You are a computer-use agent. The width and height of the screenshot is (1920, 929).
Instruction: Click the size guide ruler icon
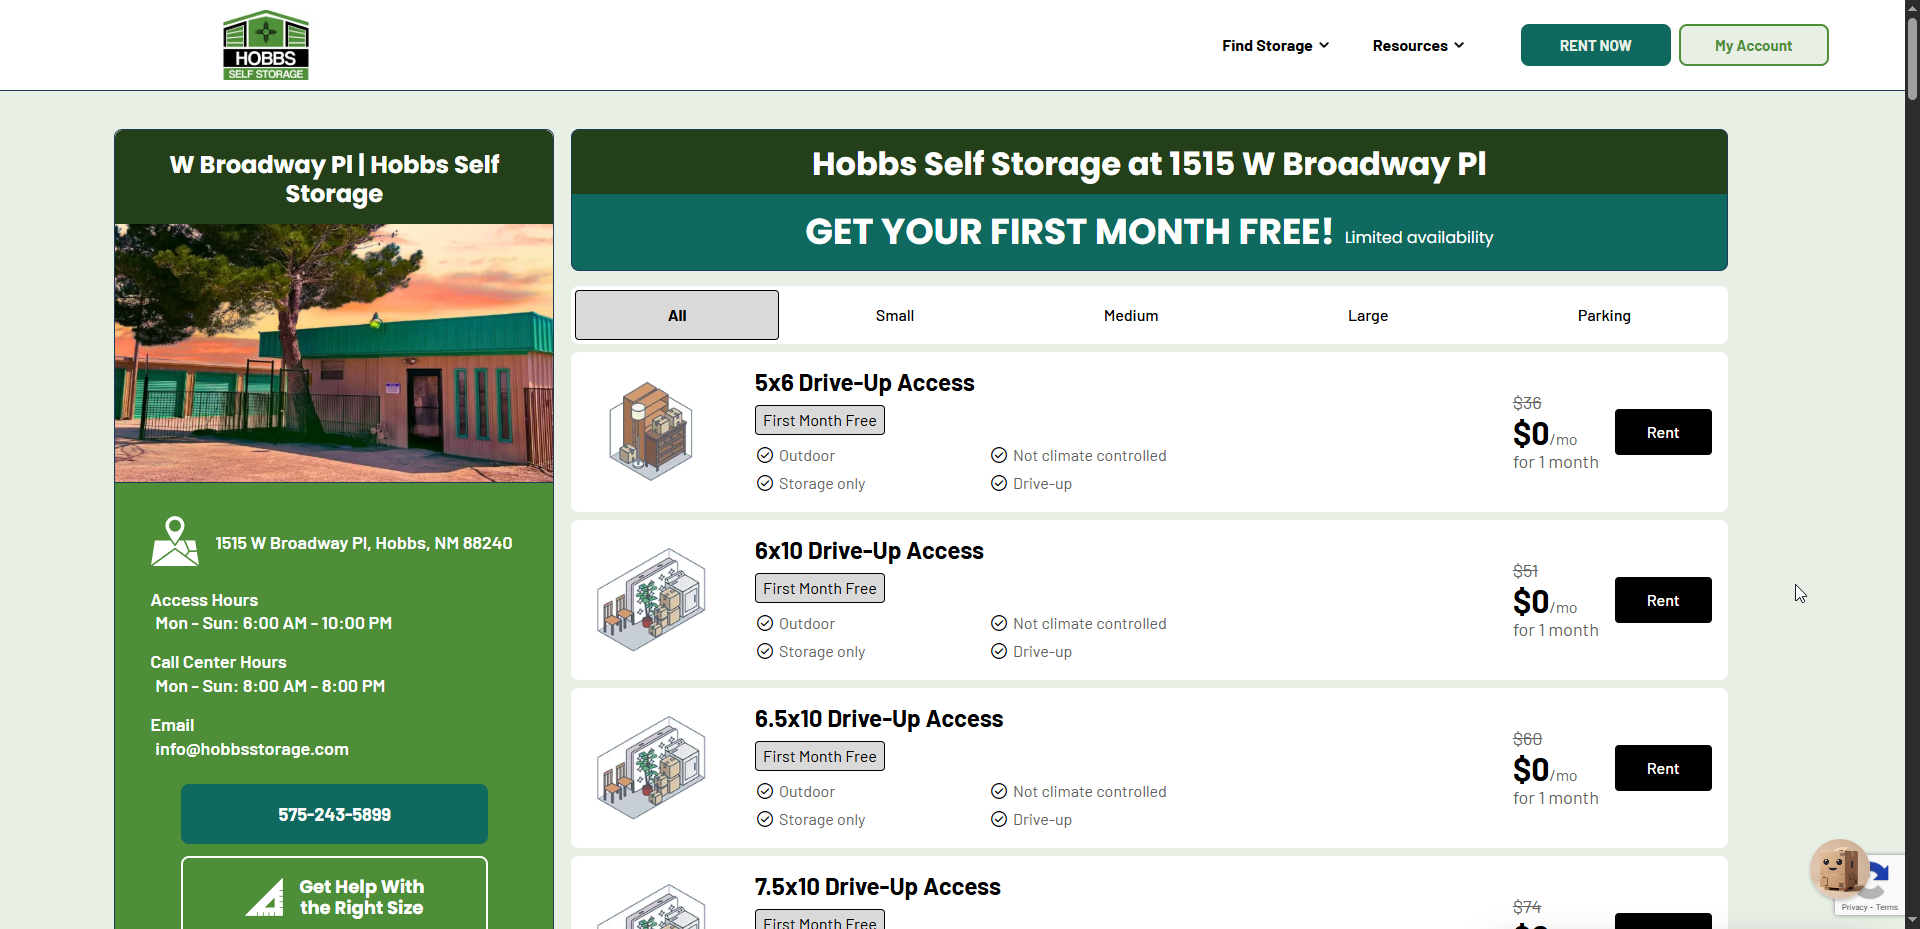265,897
